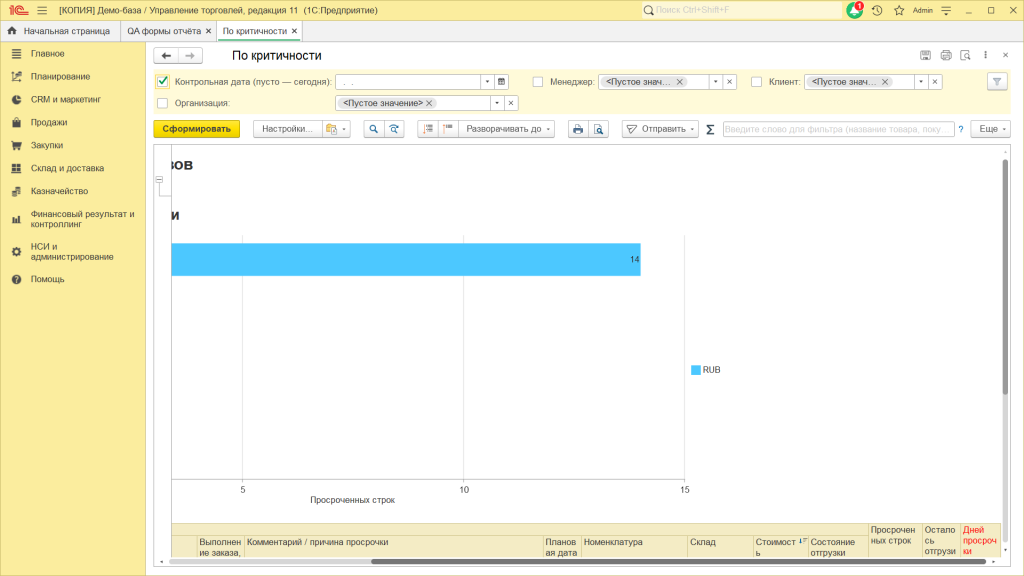Open the vertical three-dot form menu
Viewport: 1024px width, 576px height.
[x=985, y=56]
